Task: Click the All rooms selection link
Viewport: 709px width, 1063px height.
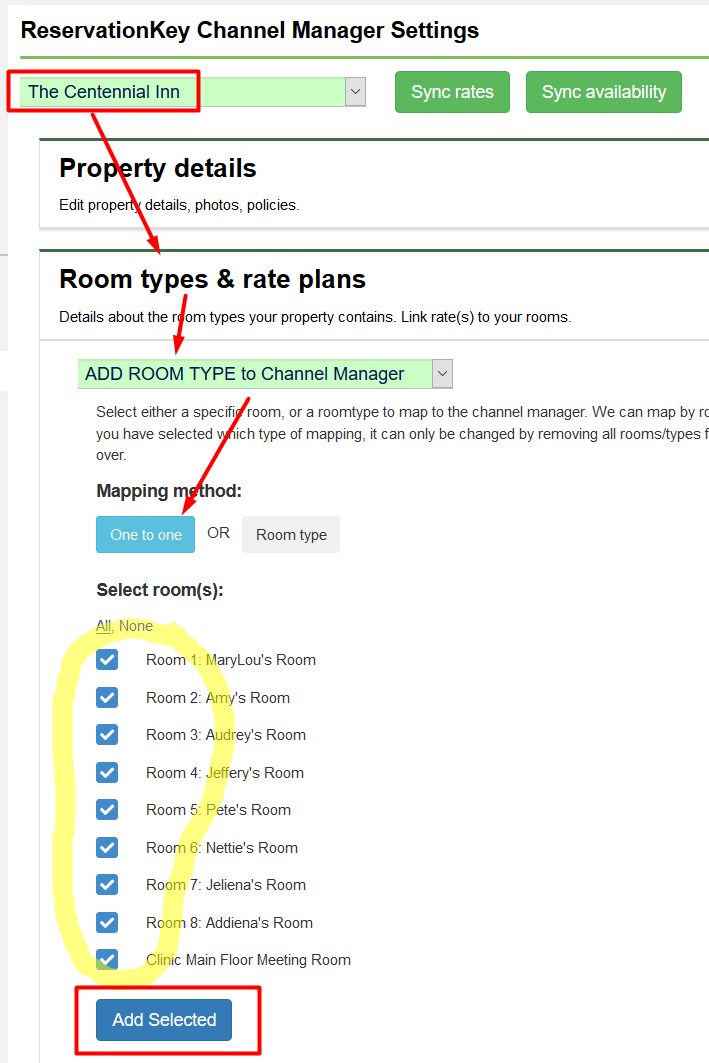Action: [x=103, y=626]
